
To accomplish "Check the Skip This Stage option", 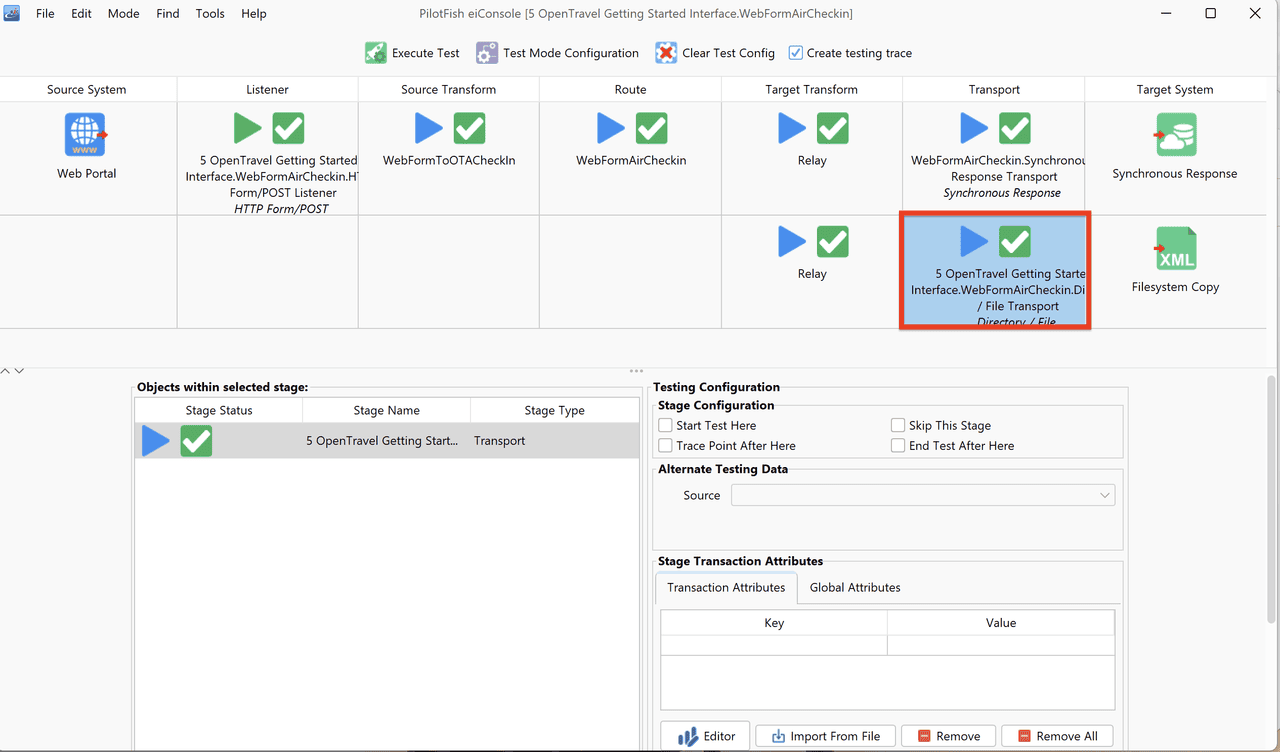I will (898, 425).
